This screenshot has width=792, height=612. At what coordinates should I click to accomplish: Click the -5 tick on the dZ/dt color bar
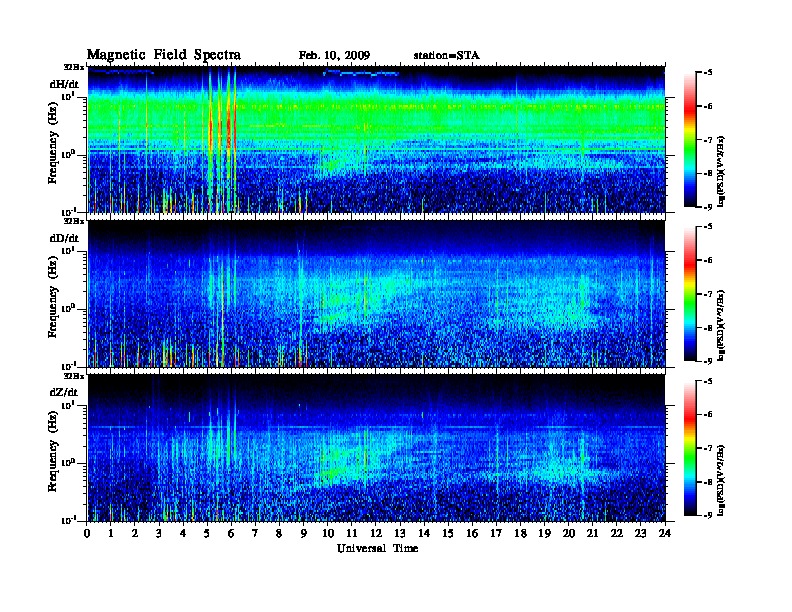click(x=708, y=381)
